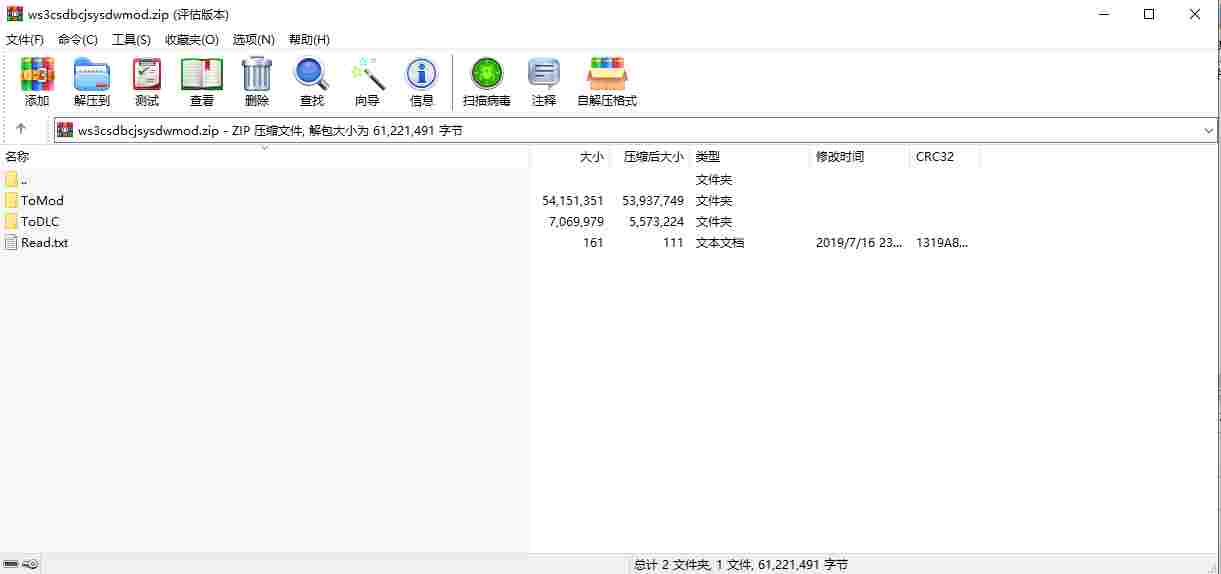Start 扫描病毒 (Virus scan) tool
Screen dimensions: 1221x574
click(487, 74)
